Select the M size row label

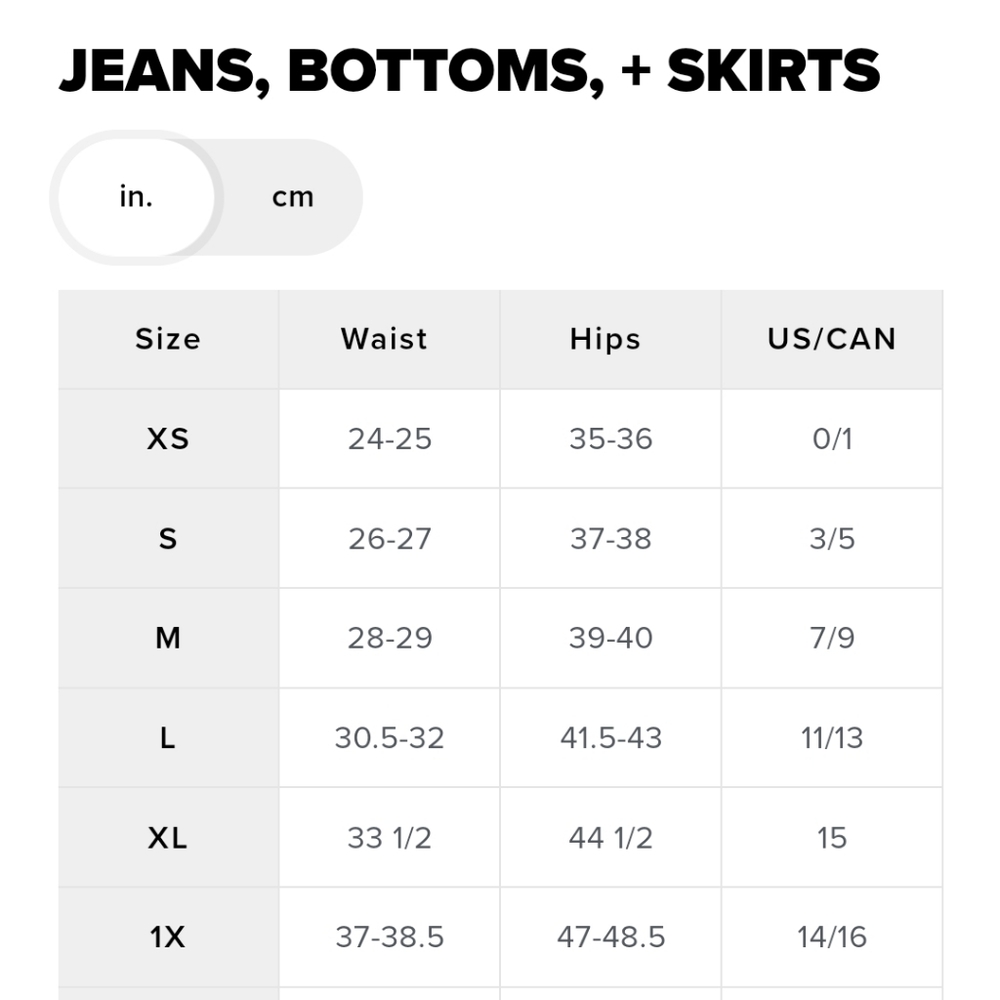(x=168, y=638)
